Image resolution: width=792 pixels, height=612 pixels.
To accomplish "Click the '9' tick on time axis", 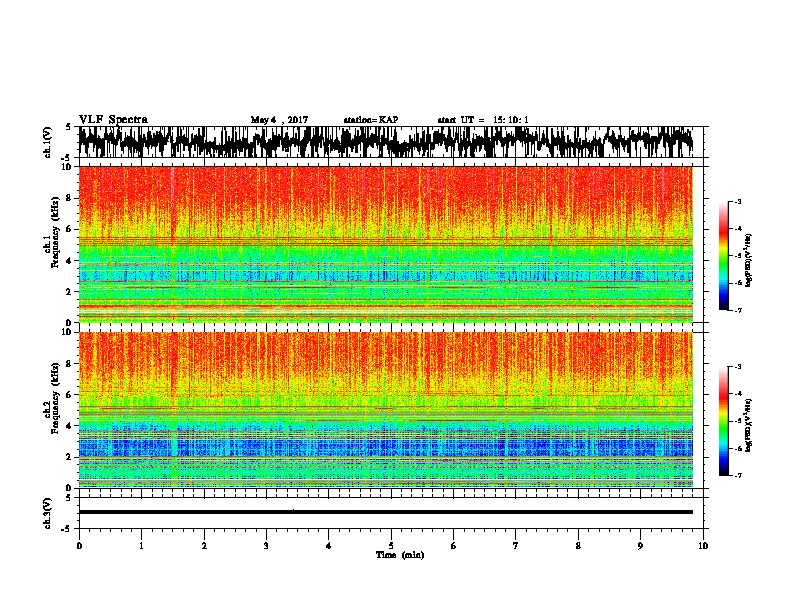I will tap(640, 545).
